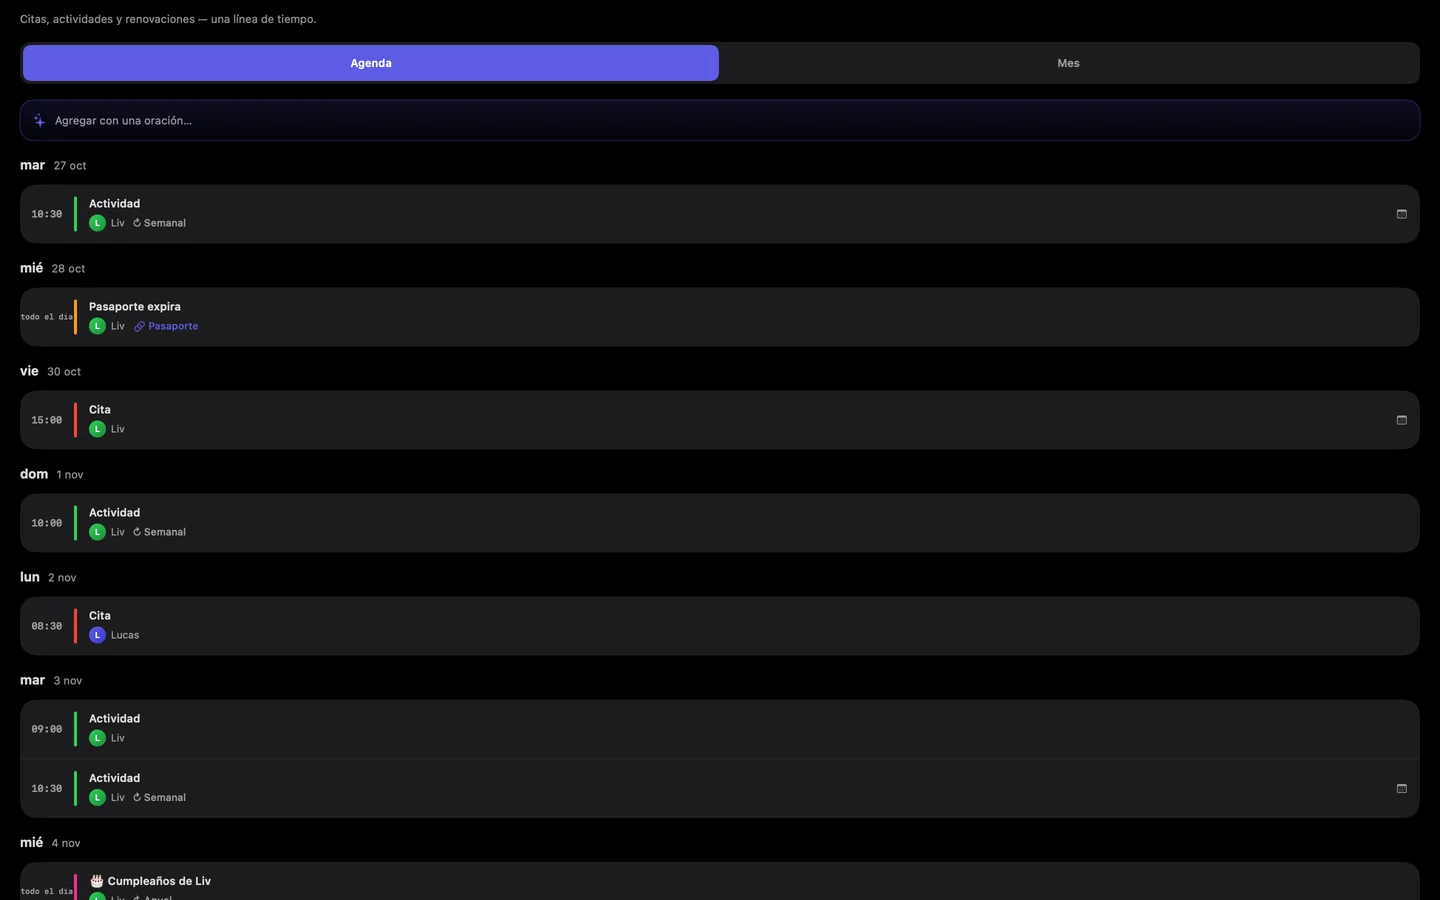Image resolution: width=1440 pixels, height=900 pixels.
Task: Focus the 'Agregar con una oración' field
Action: coord(720,120)
